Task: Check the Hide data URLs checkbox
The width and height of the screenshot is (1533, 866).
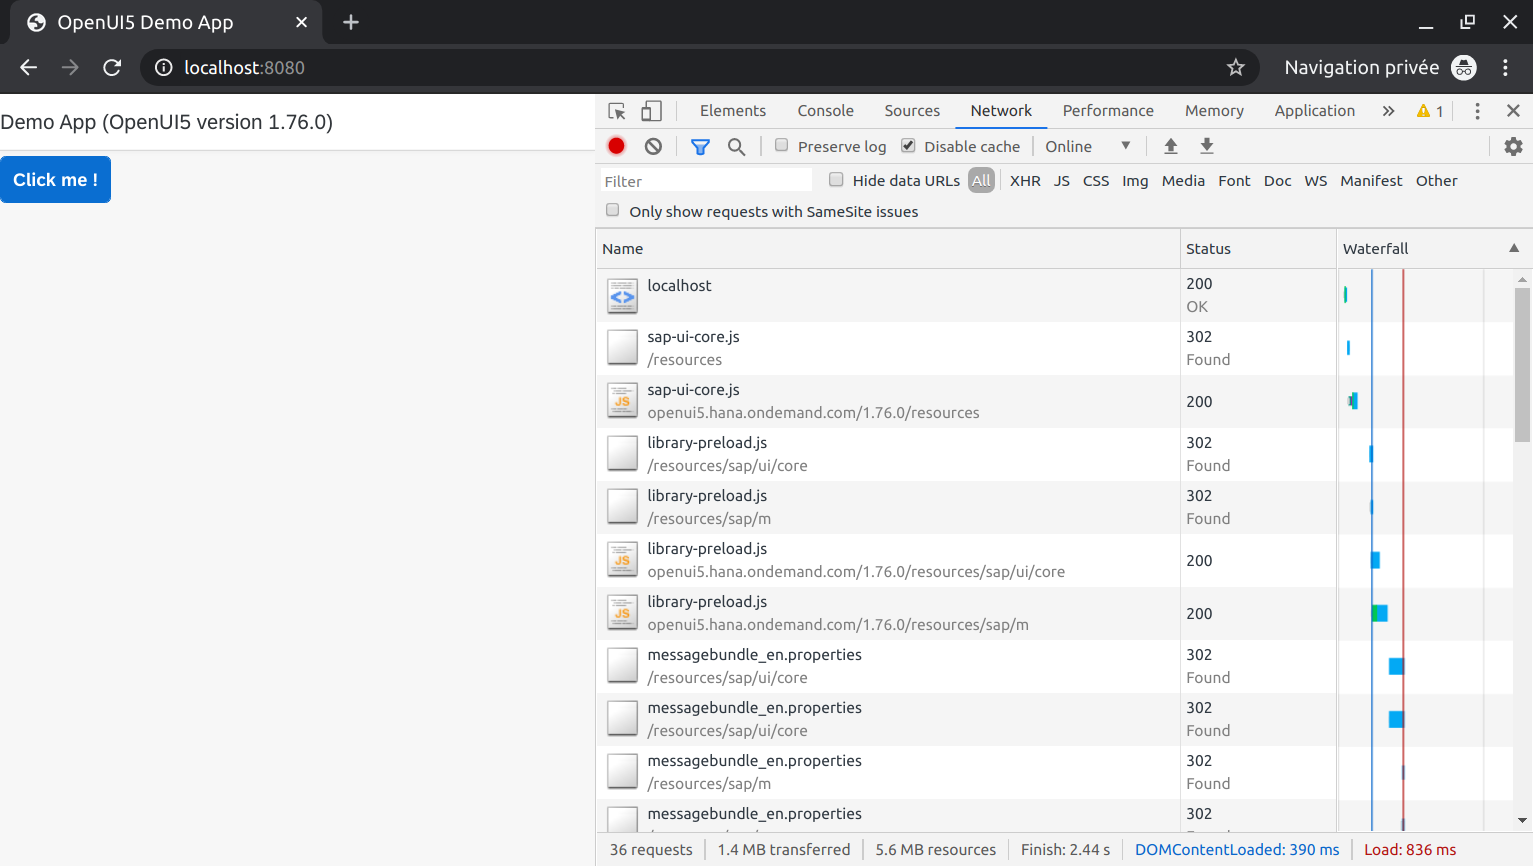Action: pos(836,180)
